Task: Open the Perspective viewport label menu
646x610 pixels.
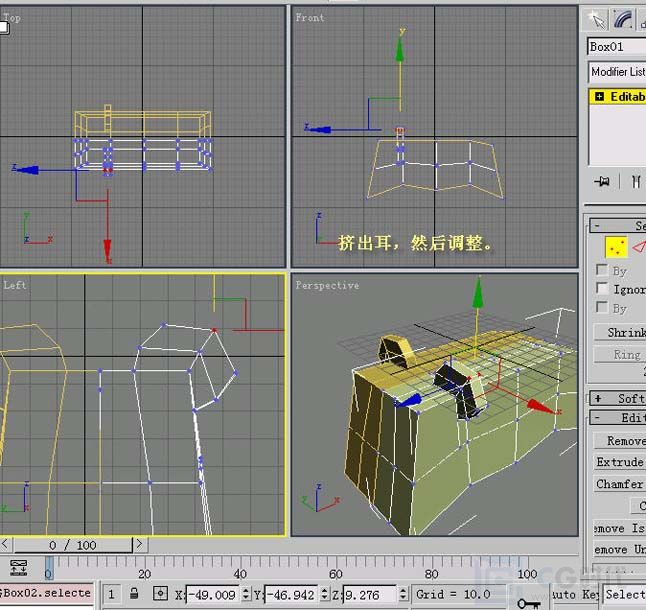Action: [x=327, y=285]
